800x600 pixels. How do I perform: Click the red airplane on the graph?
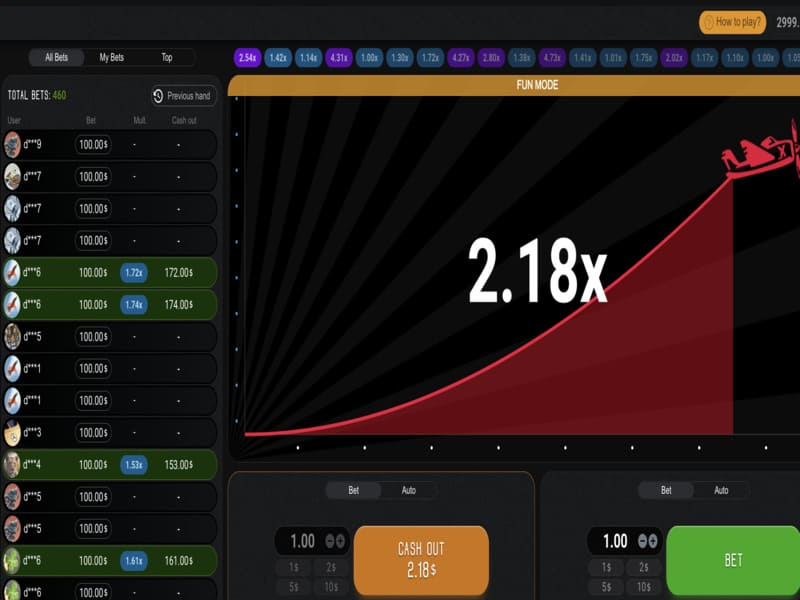click(762, 157)
